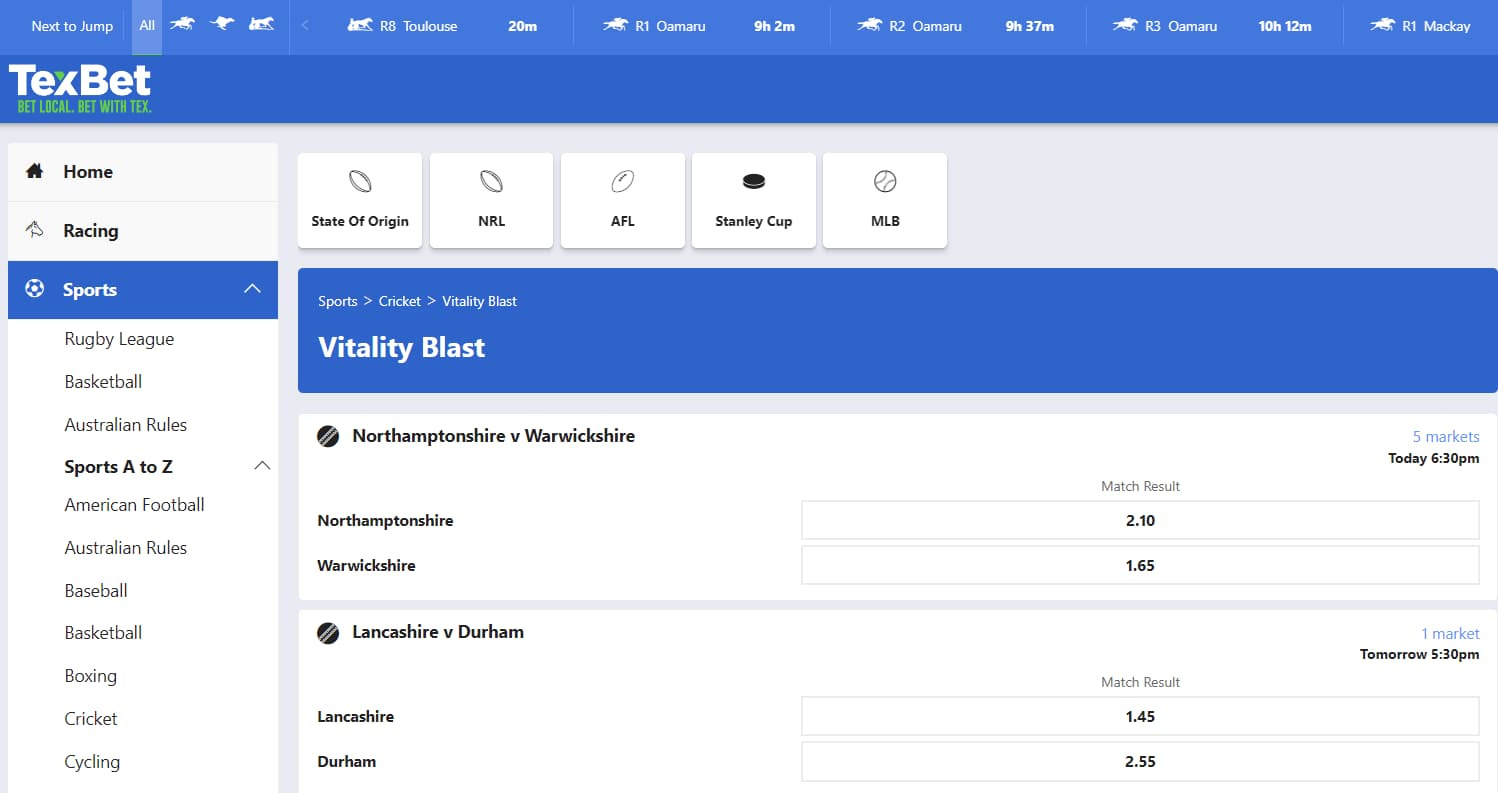
Task: Collapse the Sports A to Z chevron
Action: pos(262,466)
